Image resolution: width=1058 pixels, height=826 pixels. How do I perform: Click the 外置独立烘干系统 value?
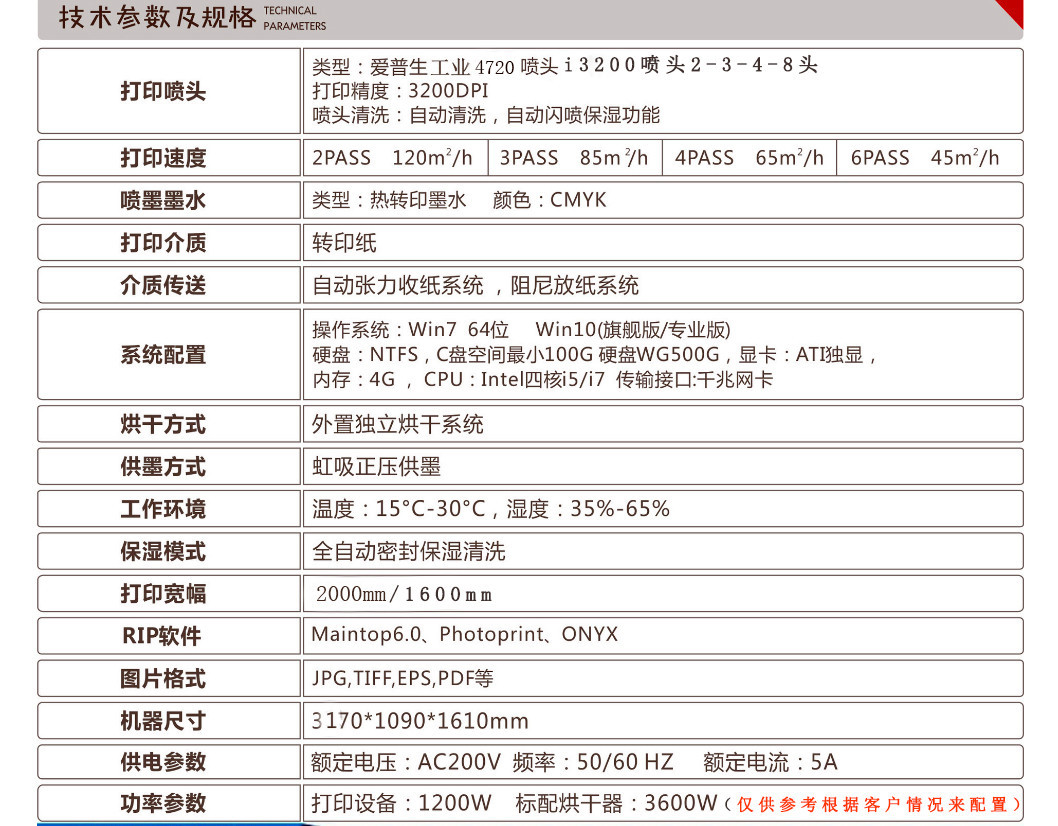pyautogui.click(x=400, y=423)
